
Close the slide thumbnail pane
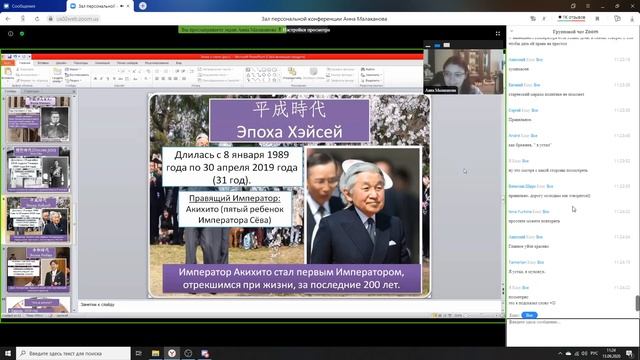click(74, 91)
